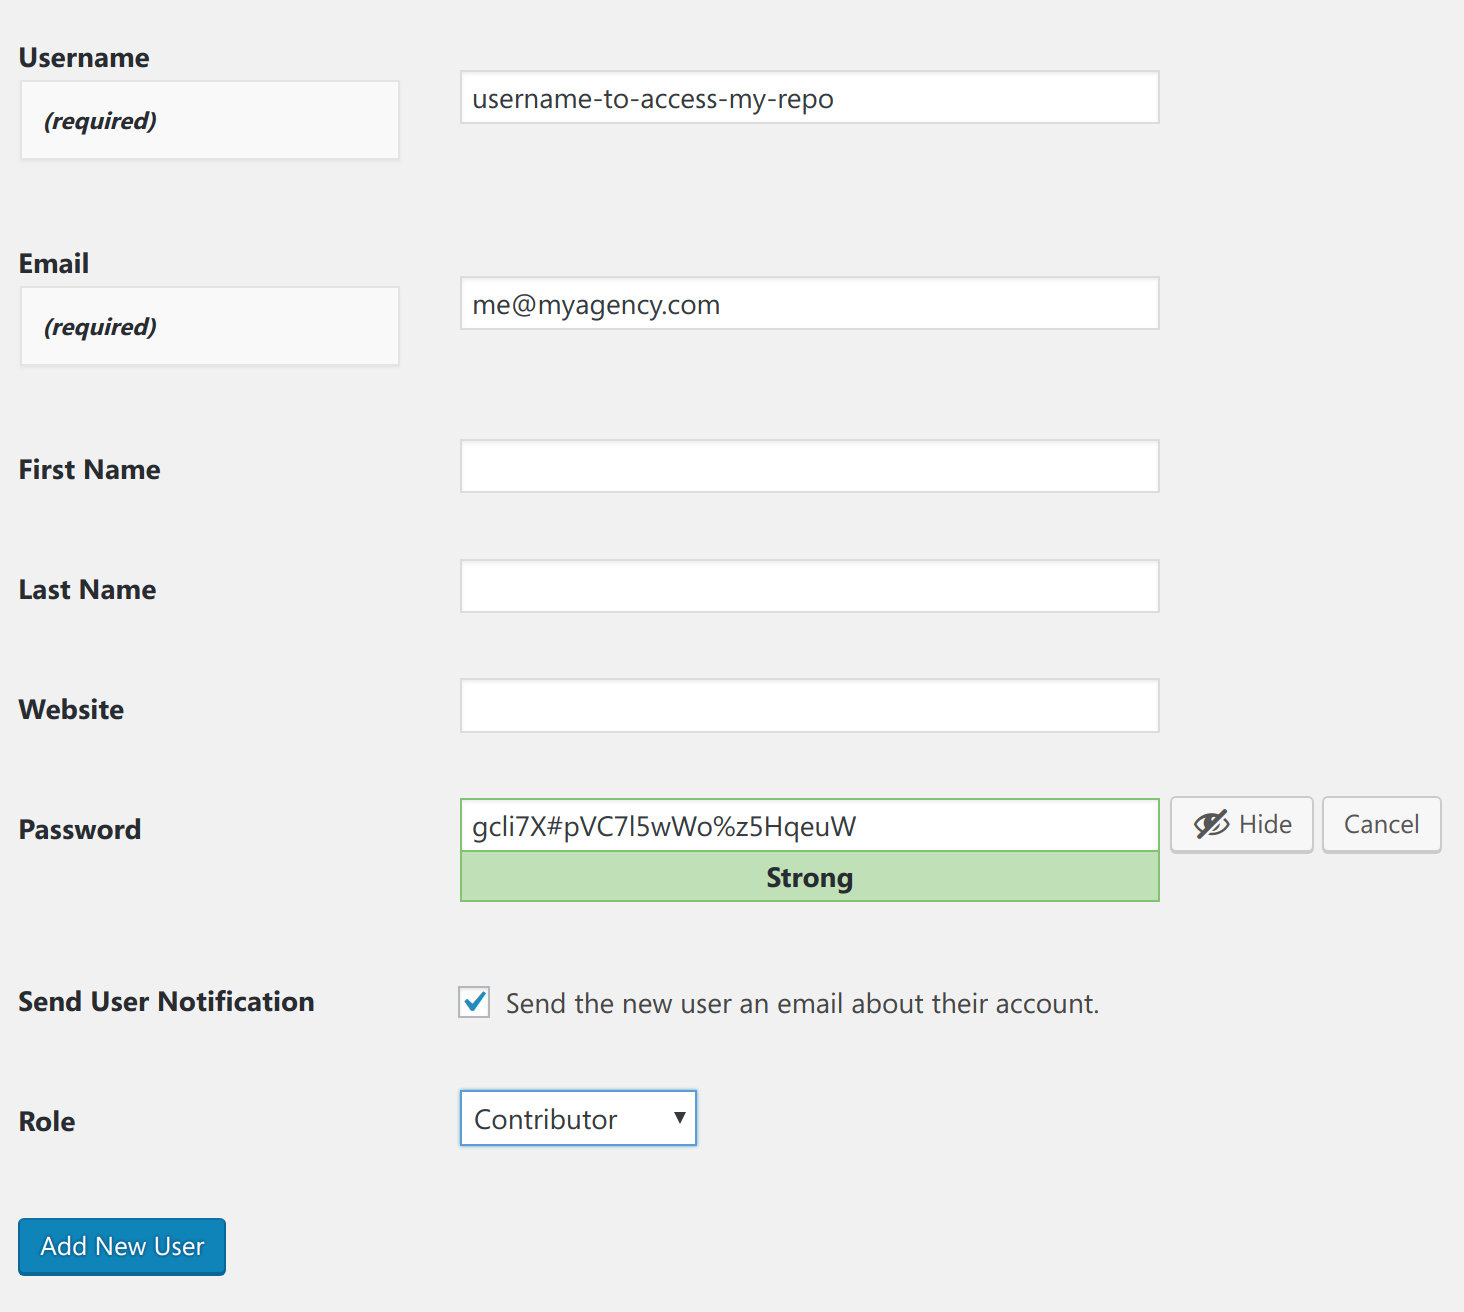Hide the password with Hide button
Image resolution: width=1464 pixels, height=1312 pixels.
[1241, 824]
